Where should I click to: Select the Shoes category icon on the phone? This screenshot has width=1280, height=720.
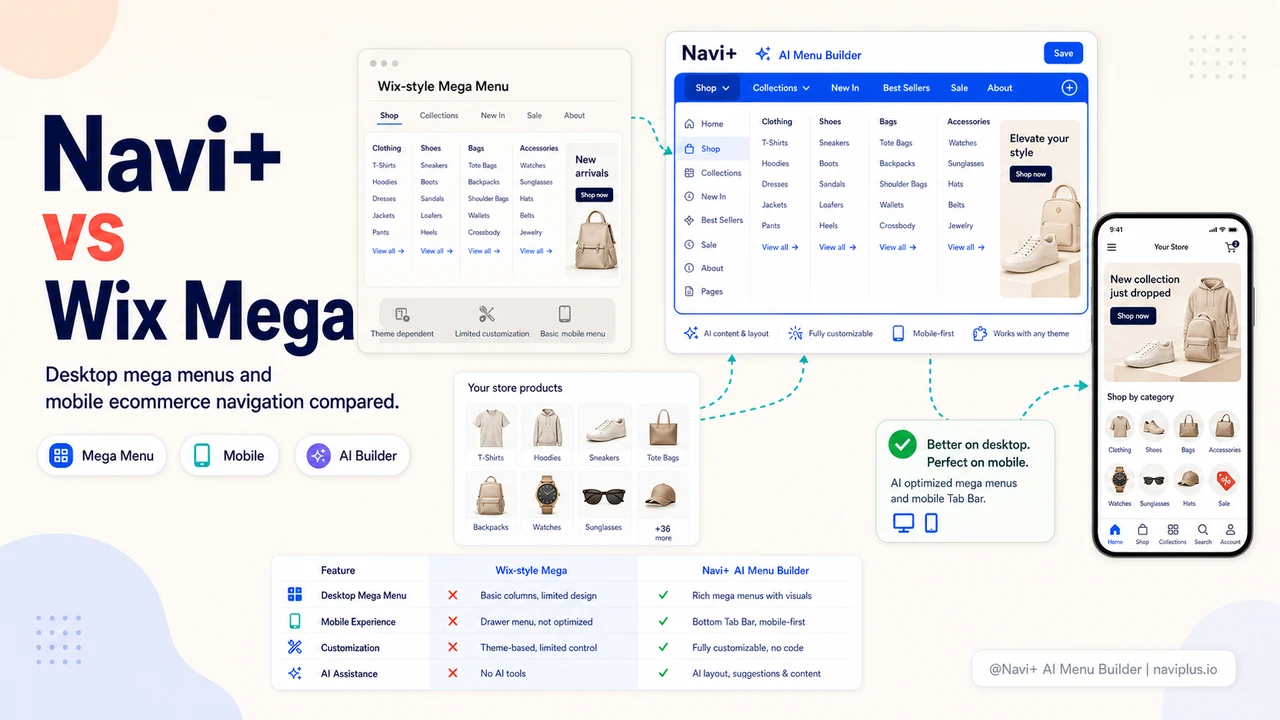[1154, 426]
